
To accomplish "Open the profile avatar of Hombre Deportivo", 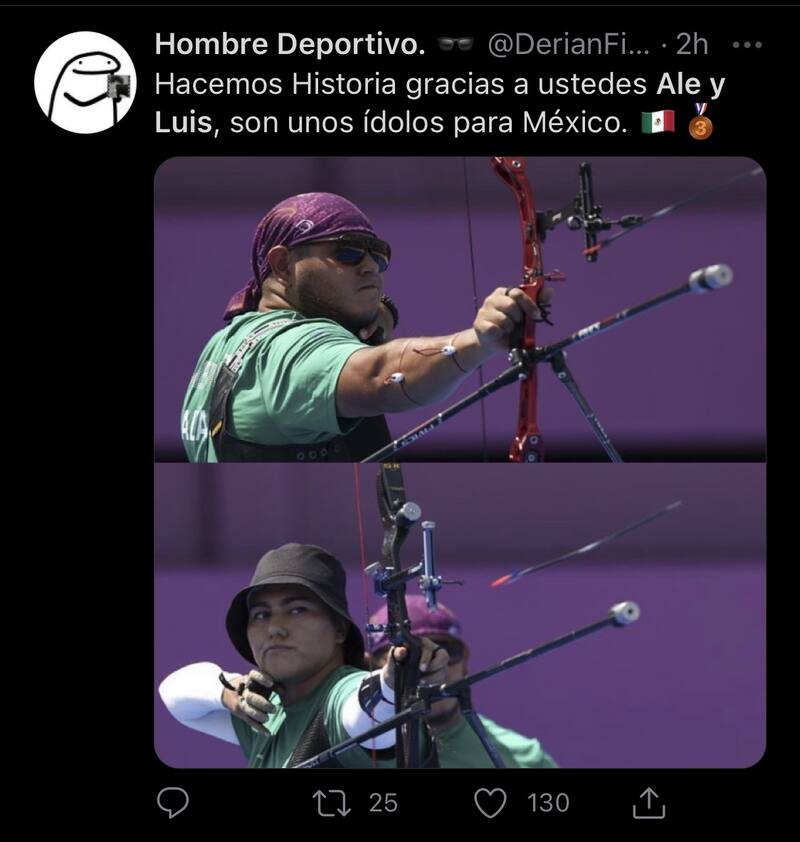I will [x=85, y=82].
